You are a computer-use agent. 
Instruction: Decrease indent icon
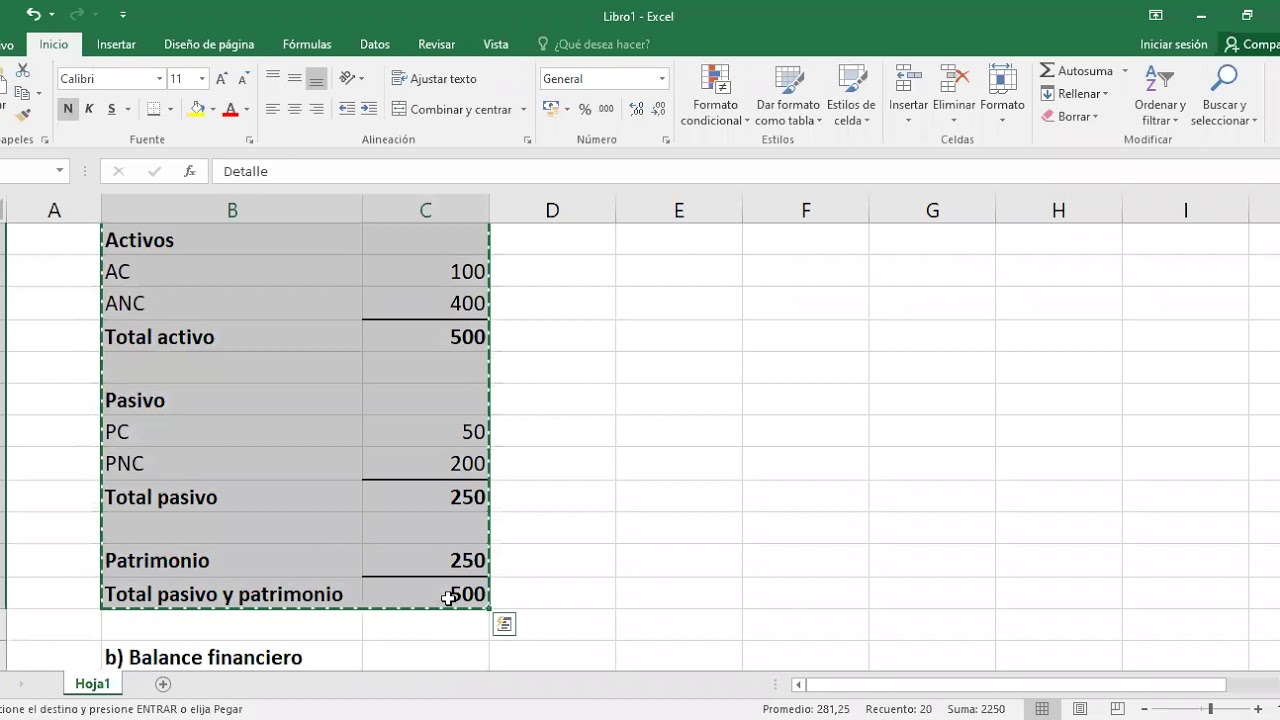[x=347, y=109]
